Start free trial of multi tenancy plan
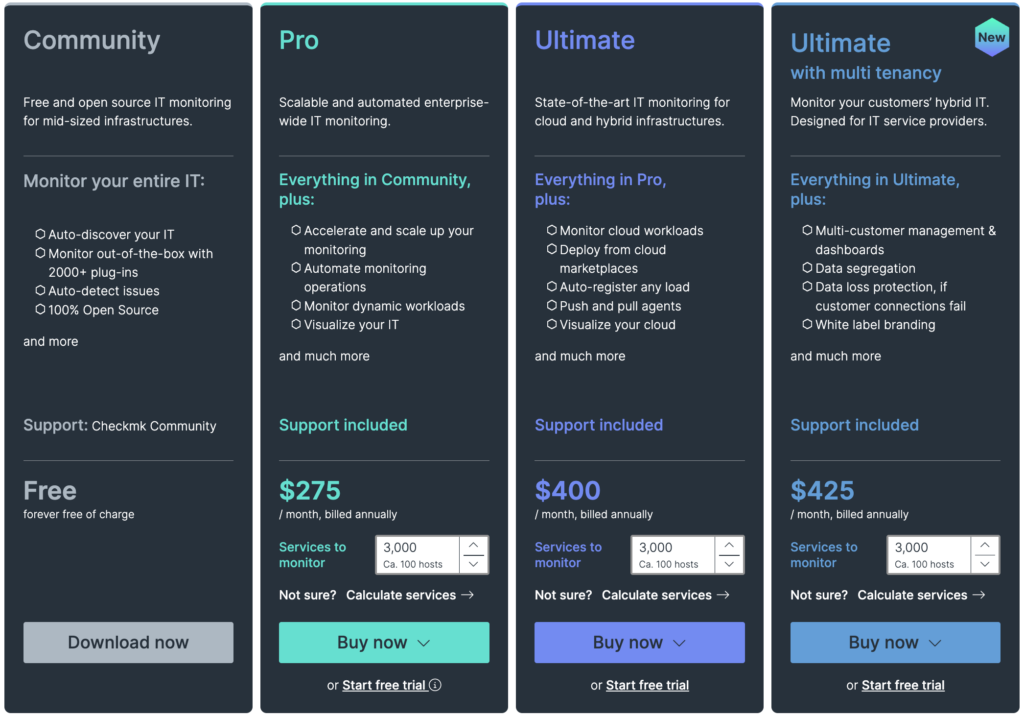The width and height of the screenshot is (1024, 717). 903,686
